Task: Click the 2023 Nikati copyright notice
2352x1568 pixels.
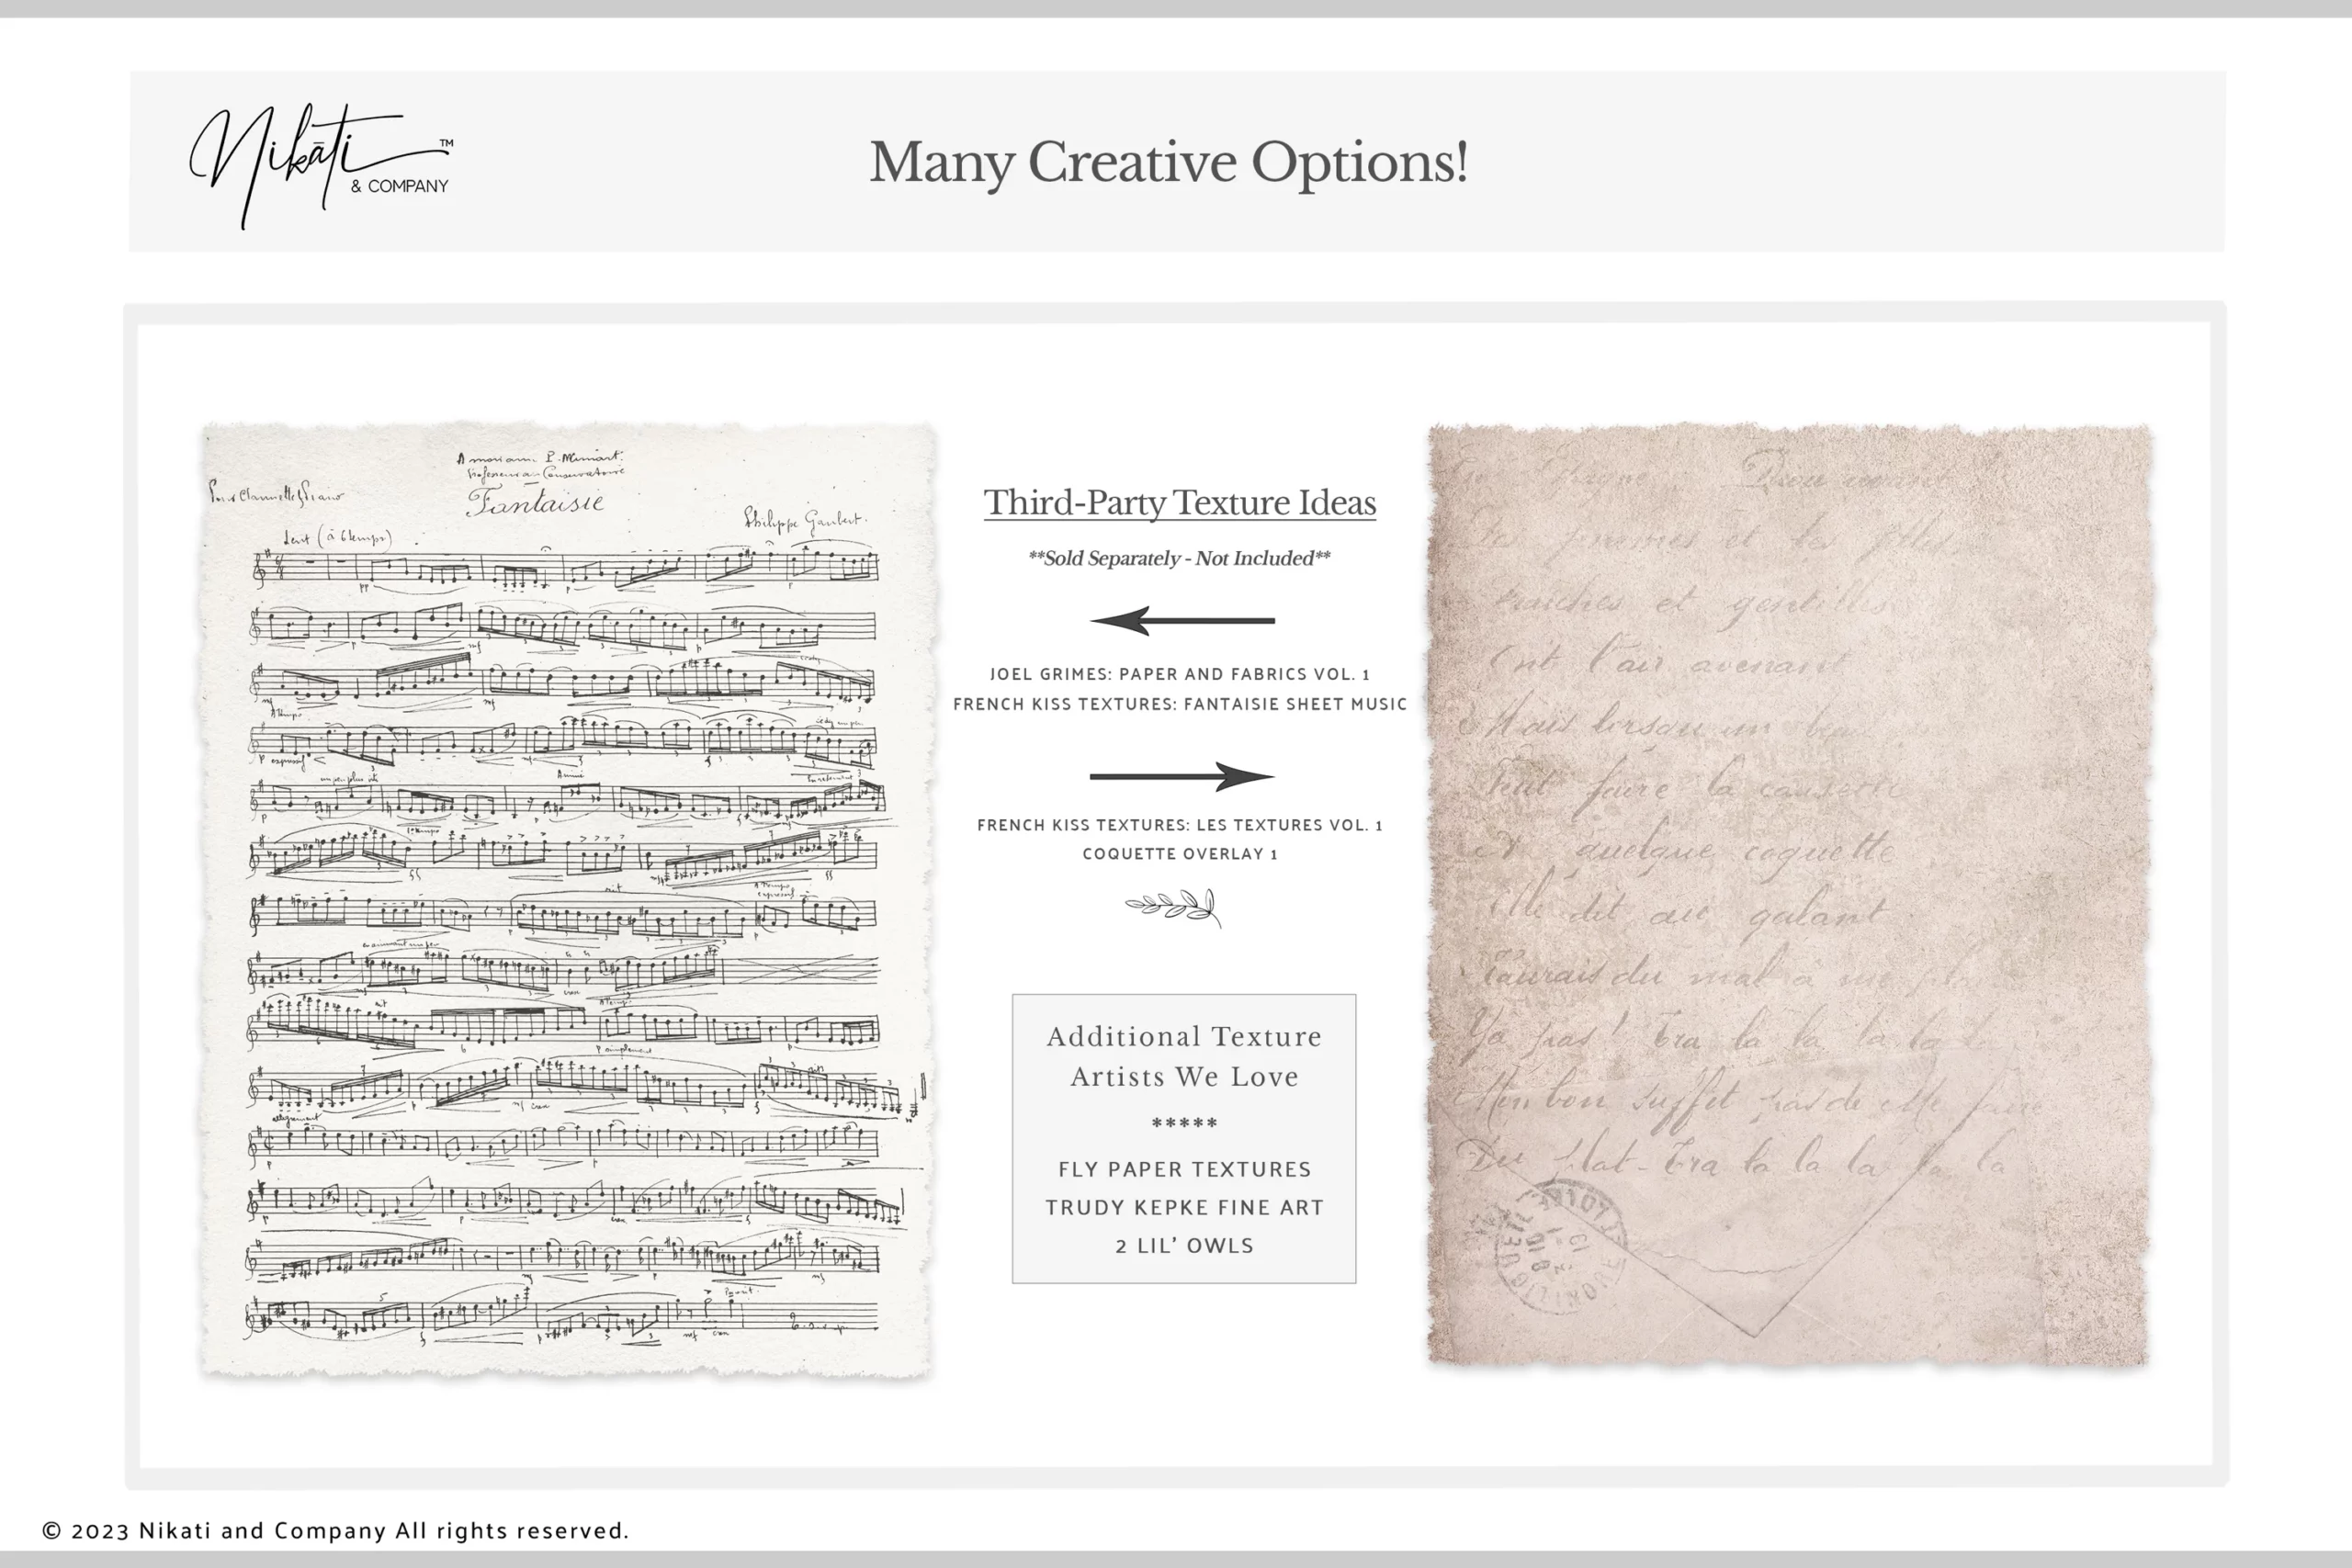Action: click(335, 1531)
